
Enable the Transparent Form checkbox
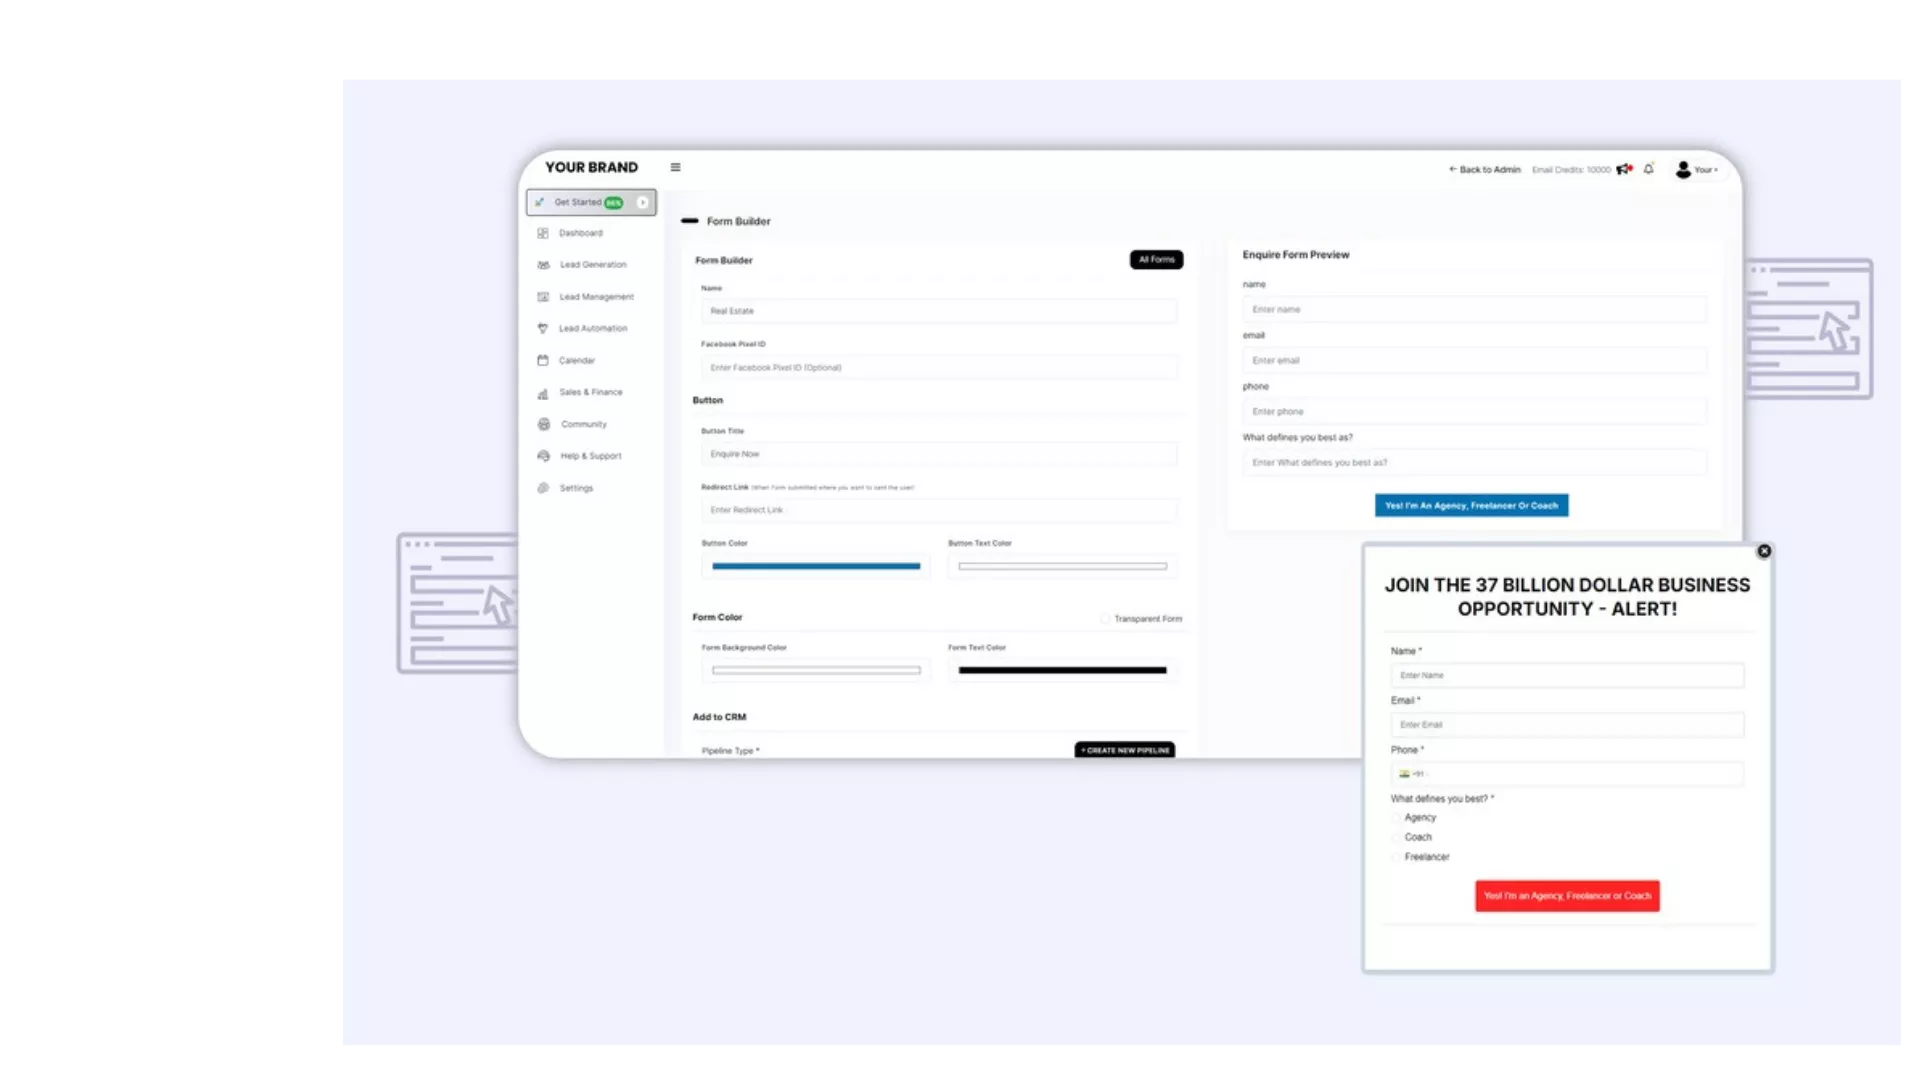[x=1103, y=618]
